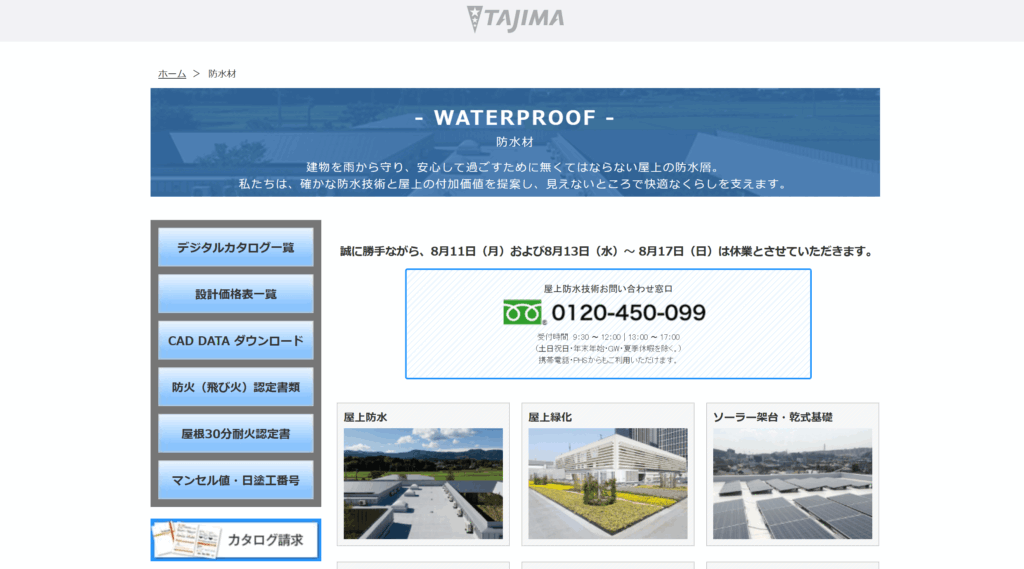The width and height of the screenshot is (1024, 569).
Task: Click the phone number 0120-450-099
Action: coord(628,312)
